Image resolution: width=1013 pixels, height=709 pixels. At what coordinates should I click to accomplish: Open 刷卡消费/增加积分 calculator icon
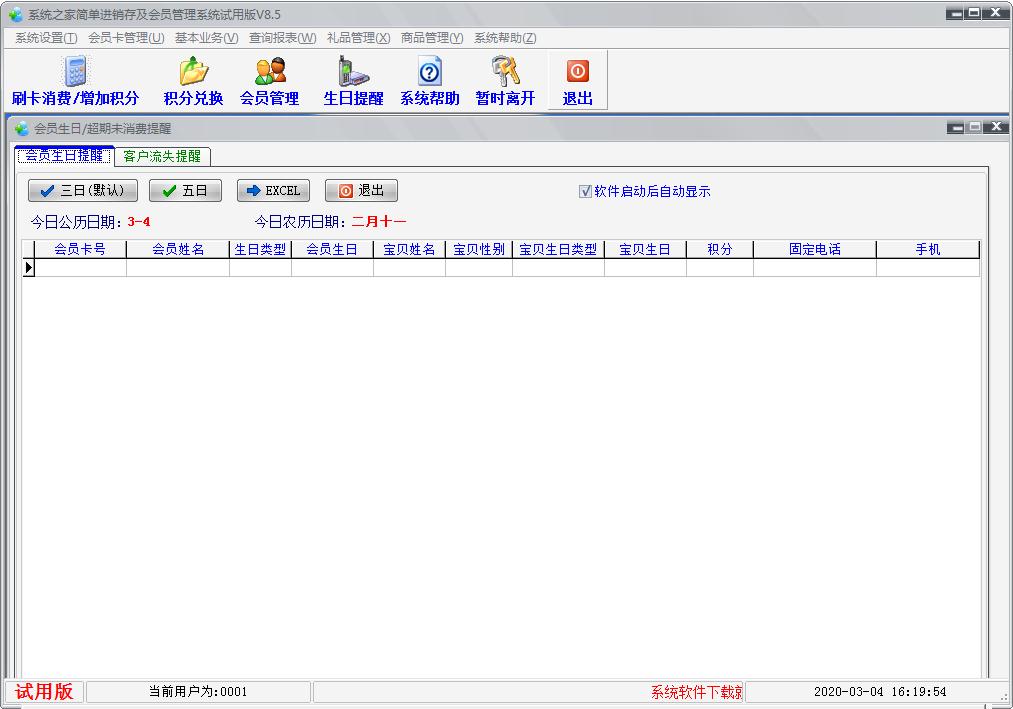pos(75,72)
